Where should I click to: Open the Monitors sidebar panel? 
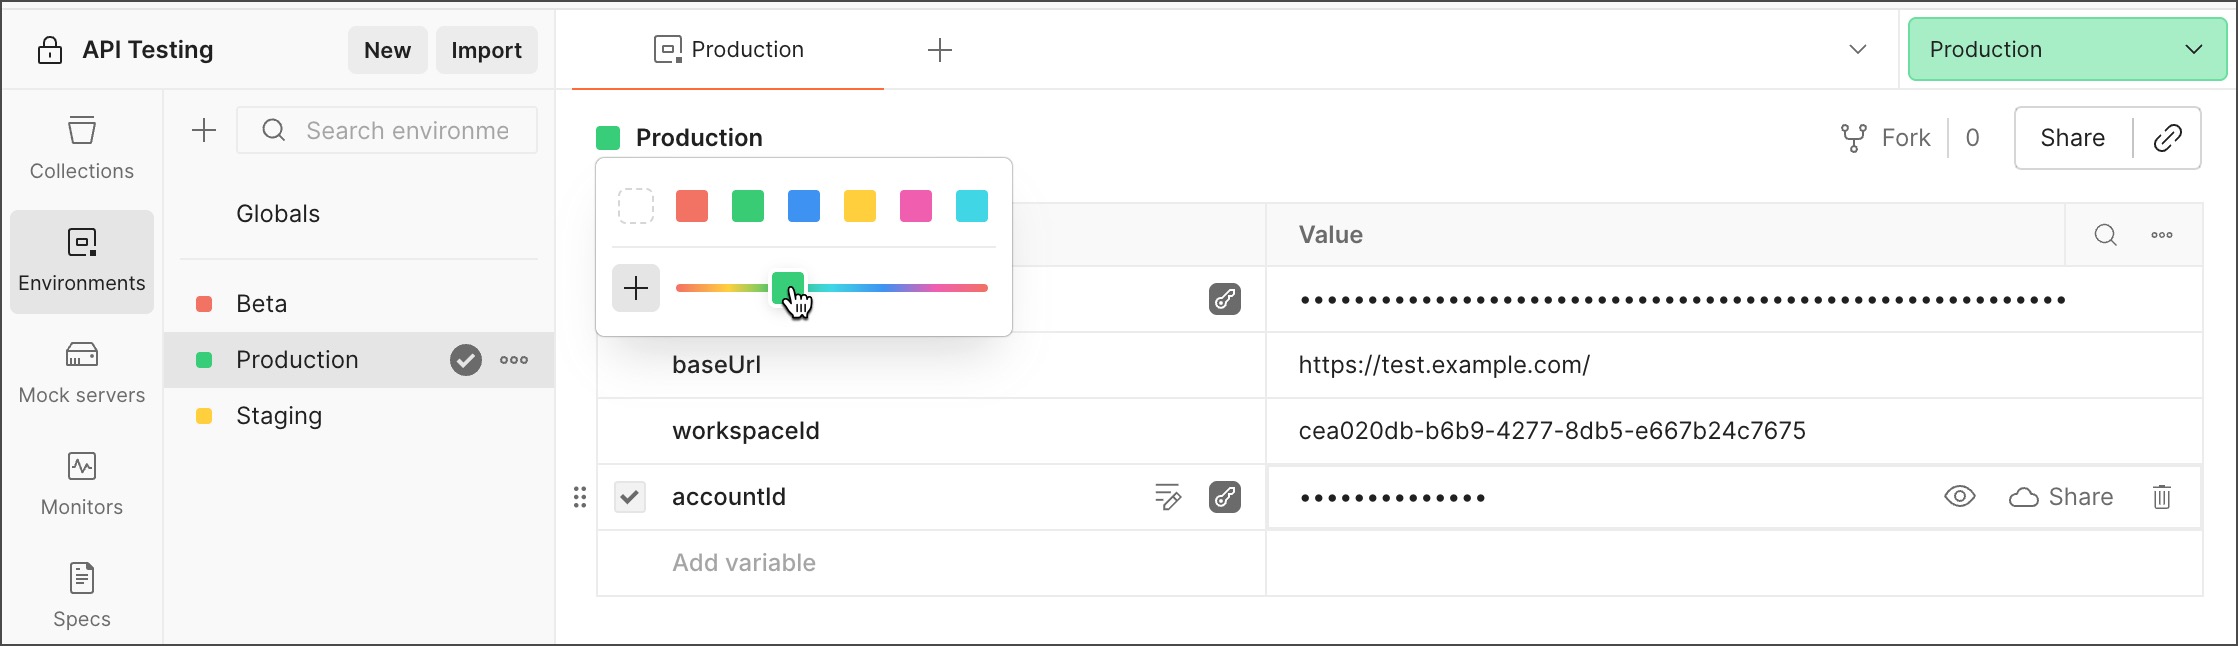[81, 483]
